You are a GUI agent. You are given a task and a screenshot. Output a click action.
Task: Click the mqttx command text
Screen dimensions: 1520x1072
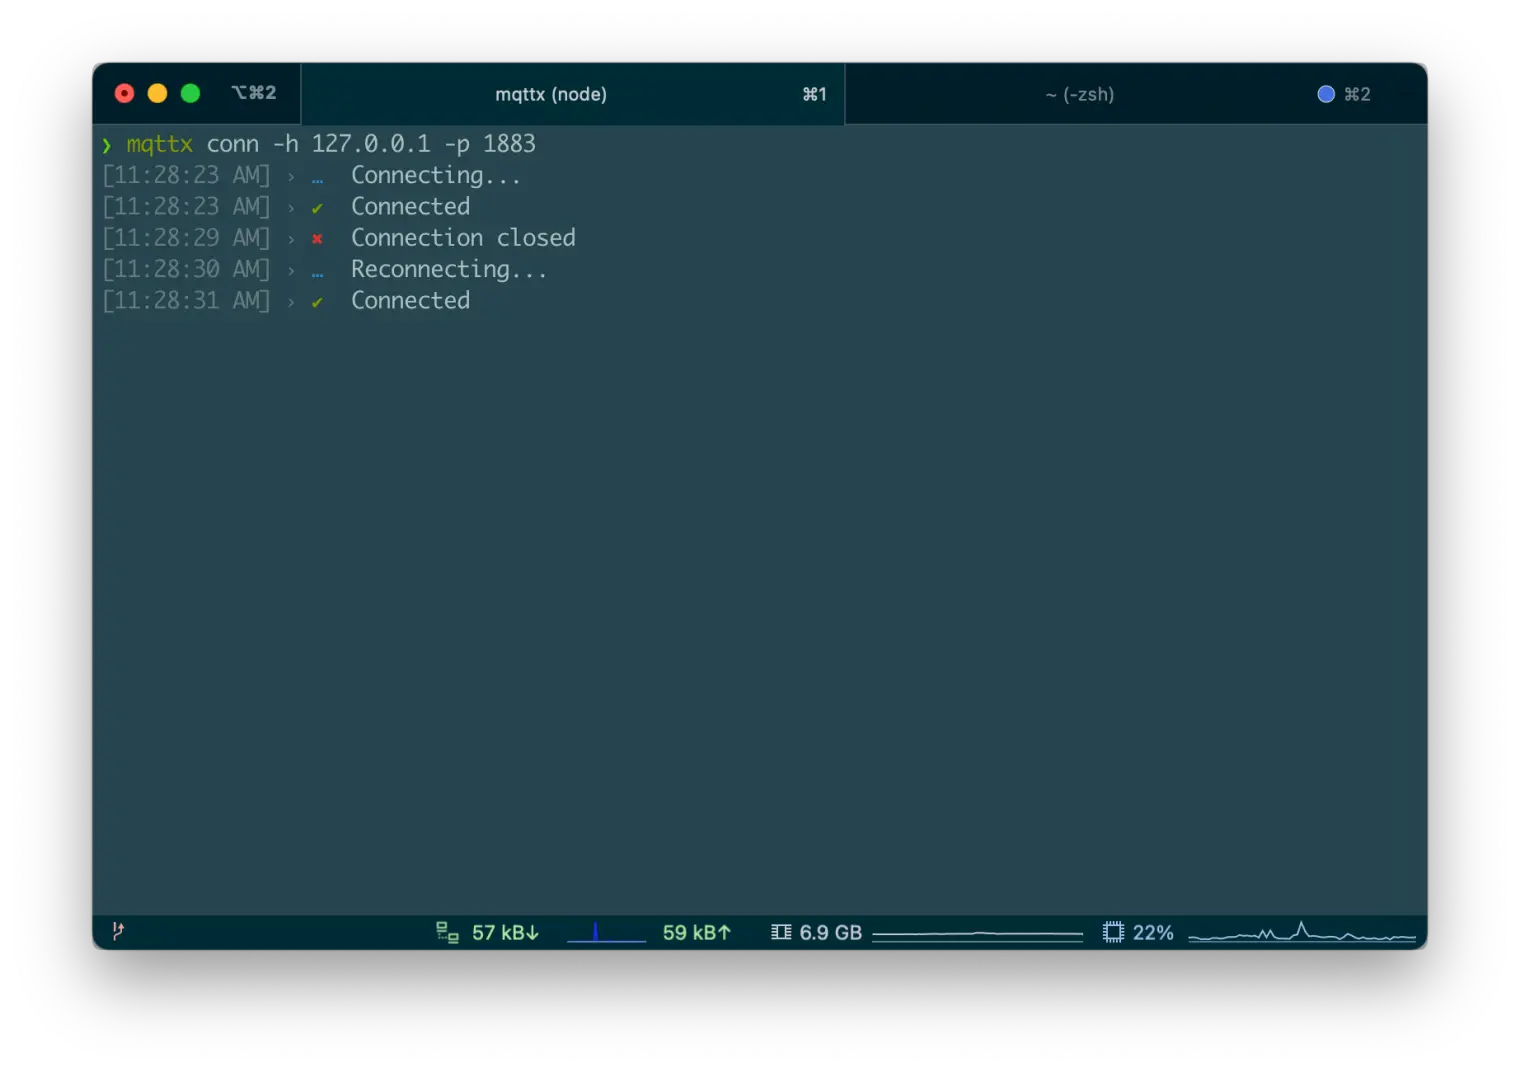[158, 144]
